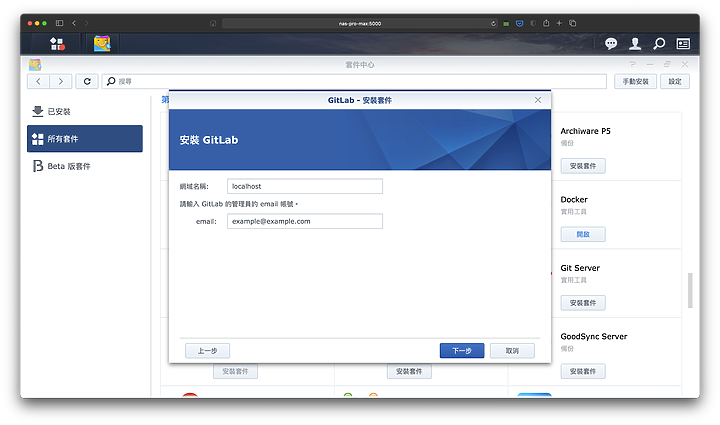Click the green extension icon in Safari
Image resolution: width=720 pixels, height=425 pixels.
click(x=506, y=23)
